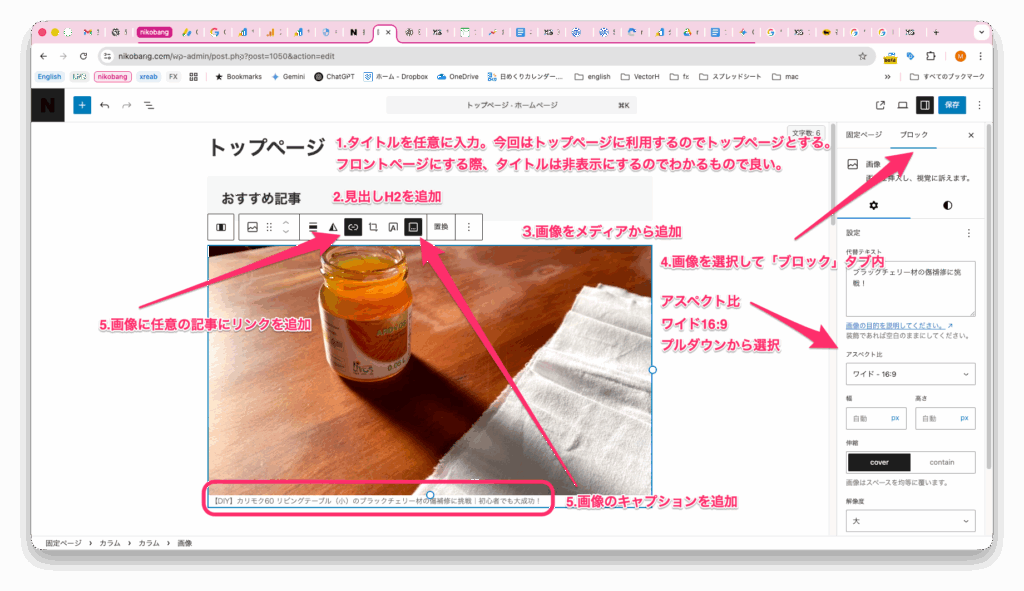The height and width of the screenshot is (591, 1024).
Task: Apply duotone filter from block toolbar
Action: click(x=333, y=227)
